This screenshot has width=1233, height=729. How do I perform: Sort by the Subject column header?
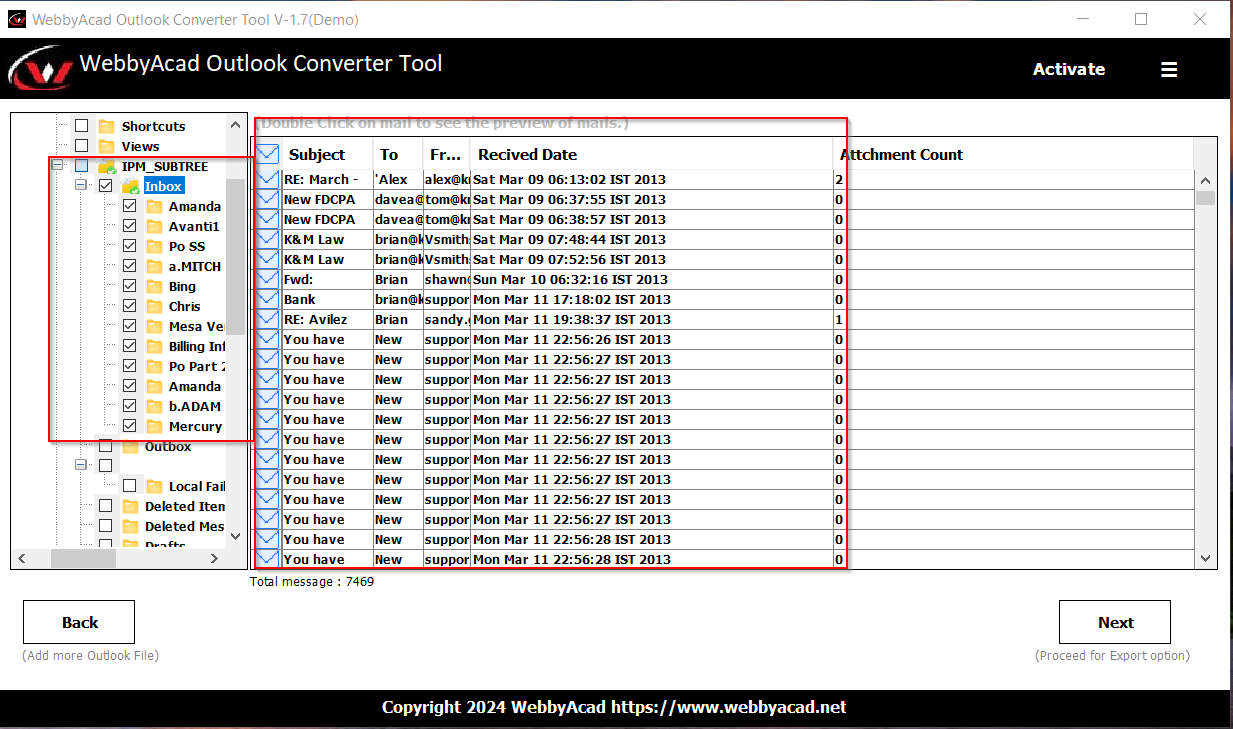pyautogui.click(x=327, y=155)
